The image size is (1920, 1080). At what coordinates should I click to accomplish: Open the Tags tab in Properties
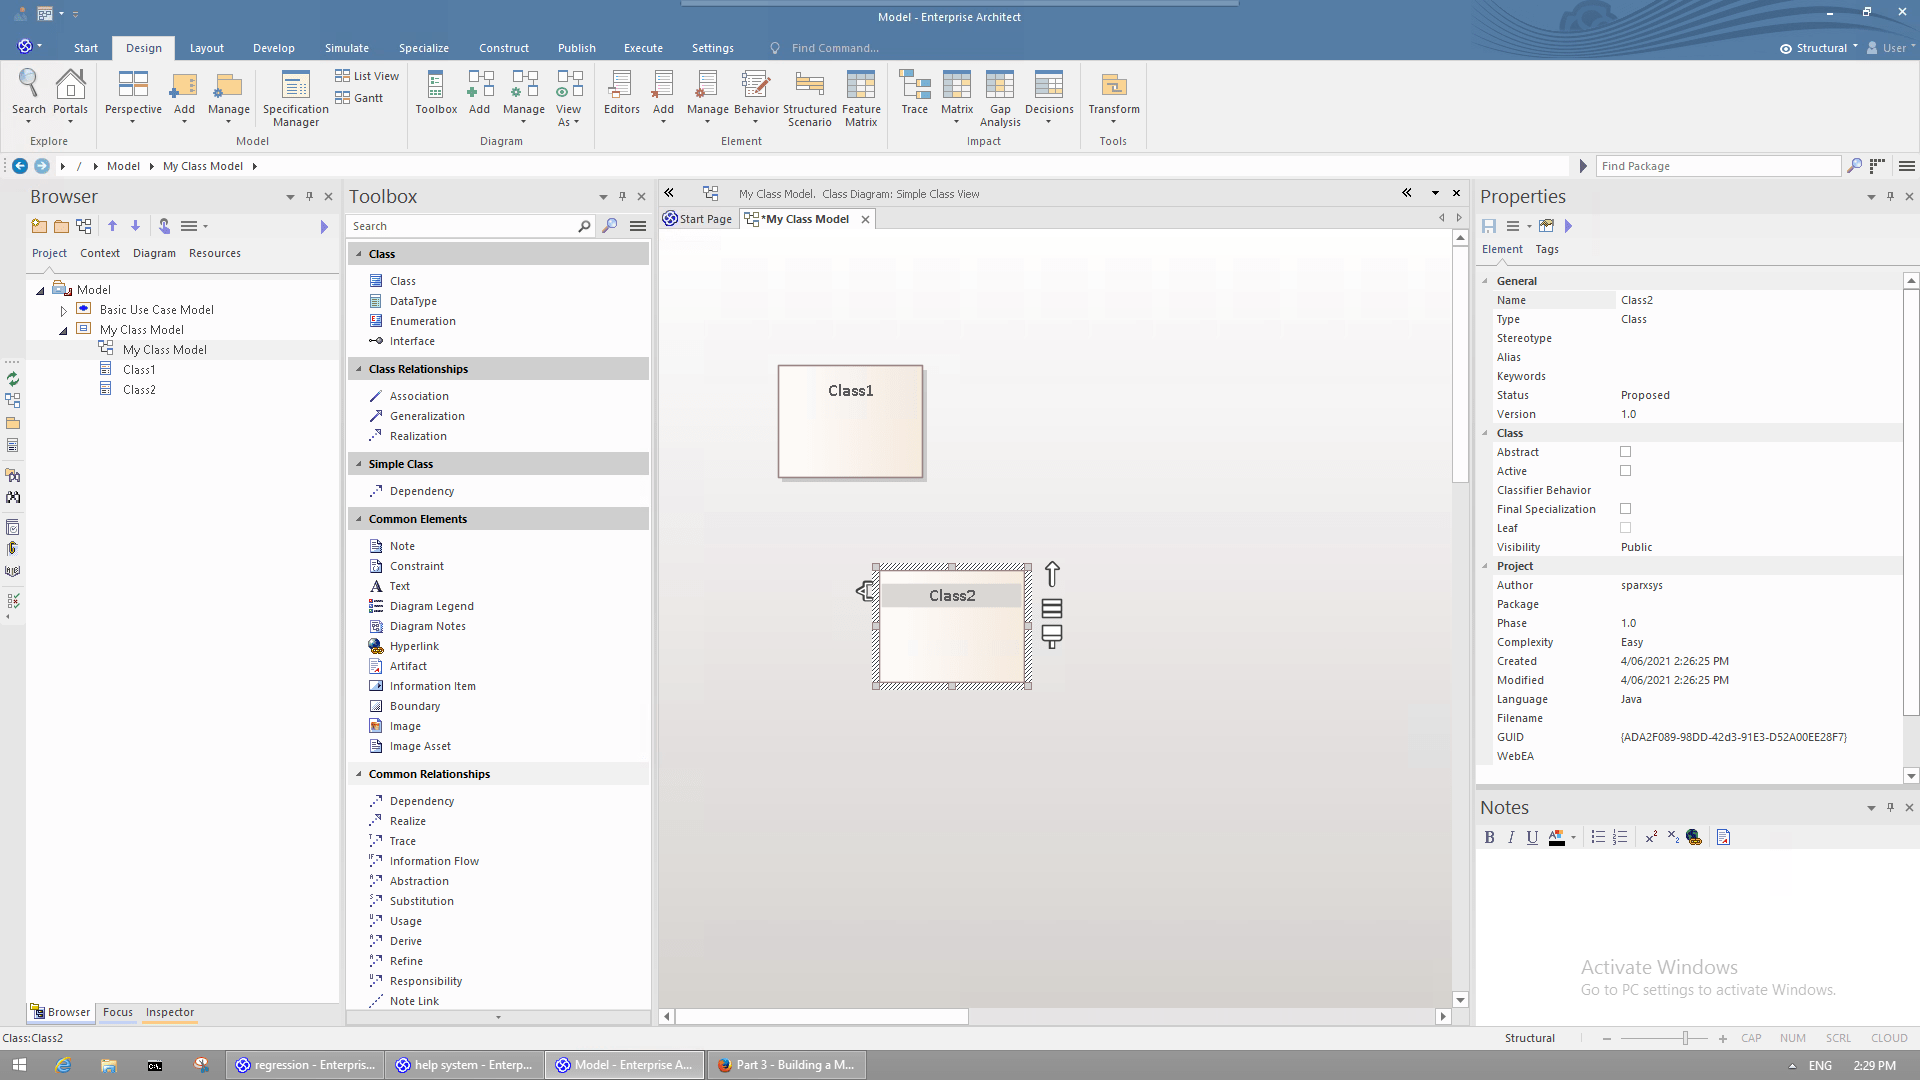click(x=1546, y=249)
